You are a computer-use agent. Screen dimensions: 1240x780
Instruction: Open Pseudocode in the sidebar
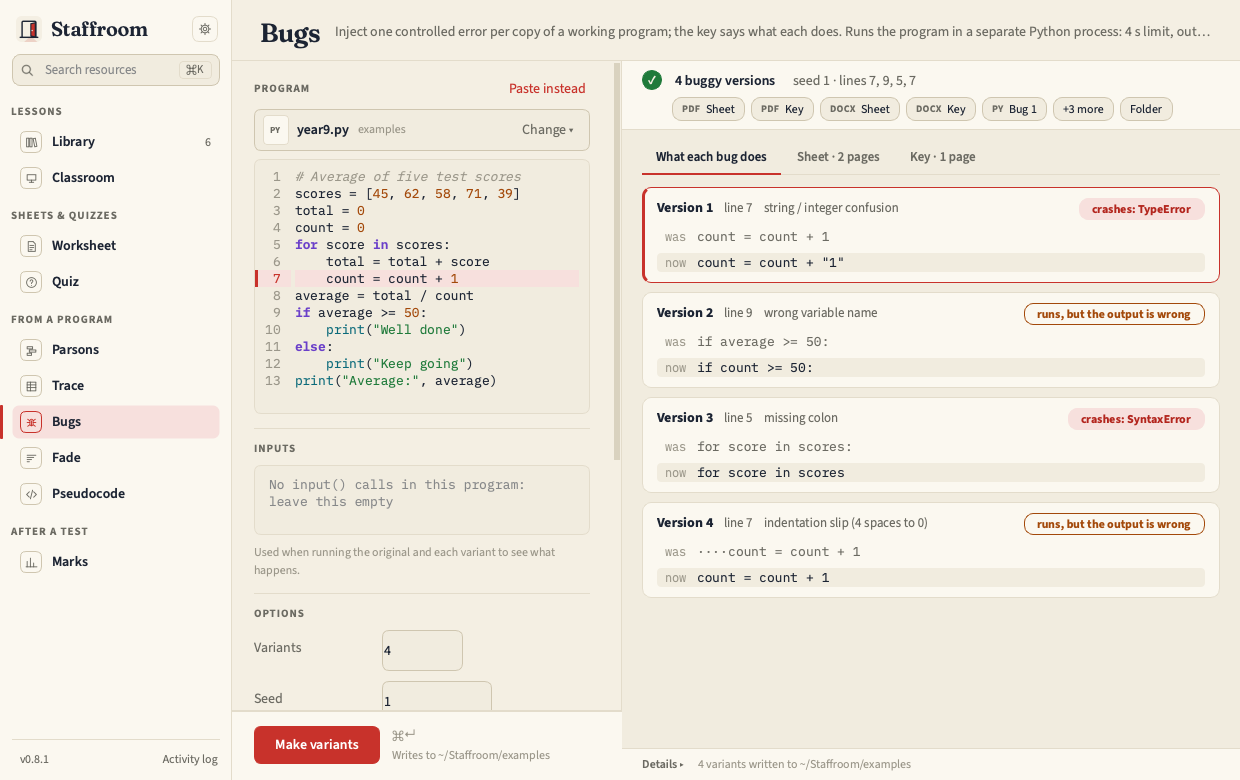pos(116,494)
